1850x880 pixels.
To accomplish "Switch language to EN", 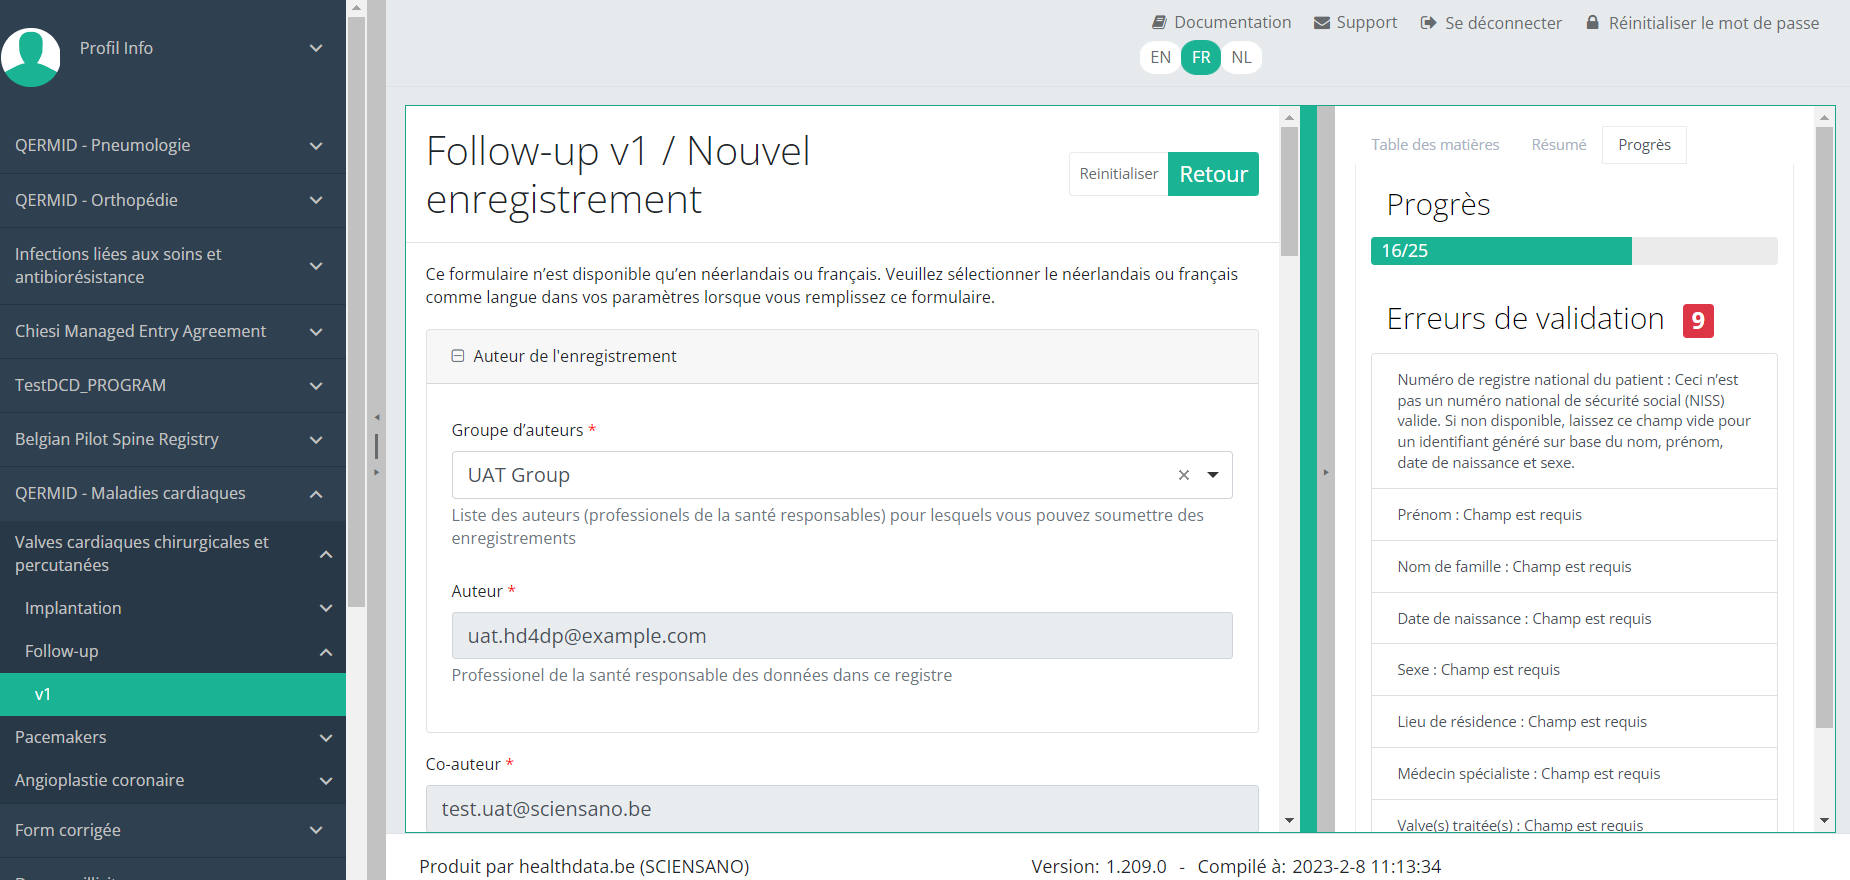I will [x=1160, y=57].
